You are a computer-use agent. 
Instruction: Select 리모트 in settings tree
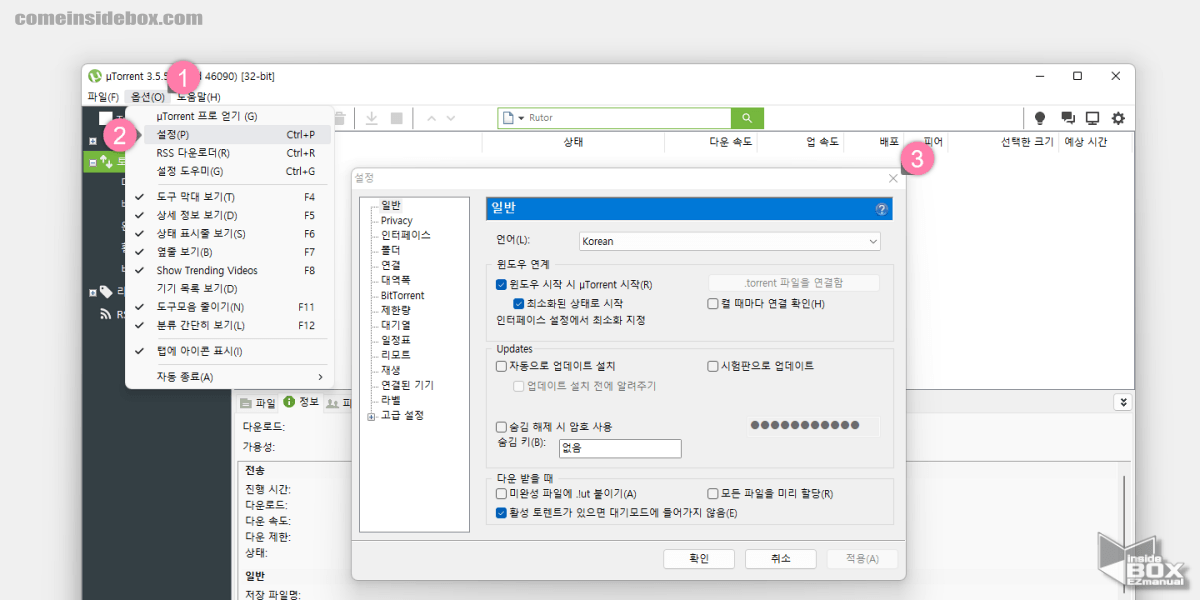(x=395, y=355)
